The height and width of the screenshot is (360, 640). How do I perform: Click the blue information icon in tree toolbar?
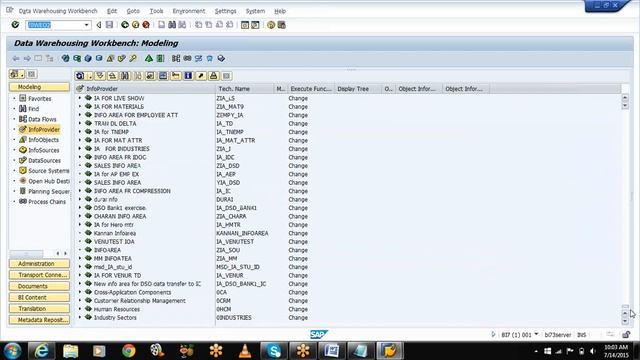[x=188, y=76]
